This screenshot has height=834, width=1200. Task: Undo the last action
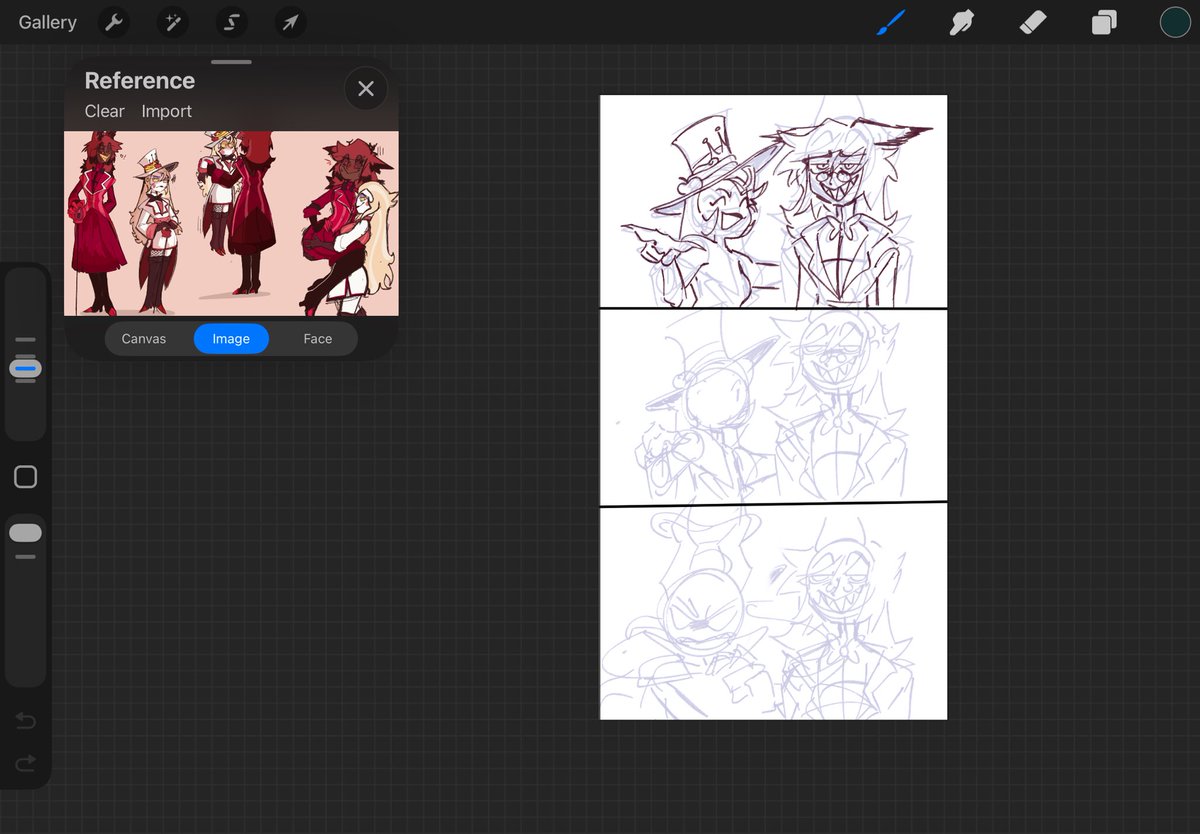26,721
